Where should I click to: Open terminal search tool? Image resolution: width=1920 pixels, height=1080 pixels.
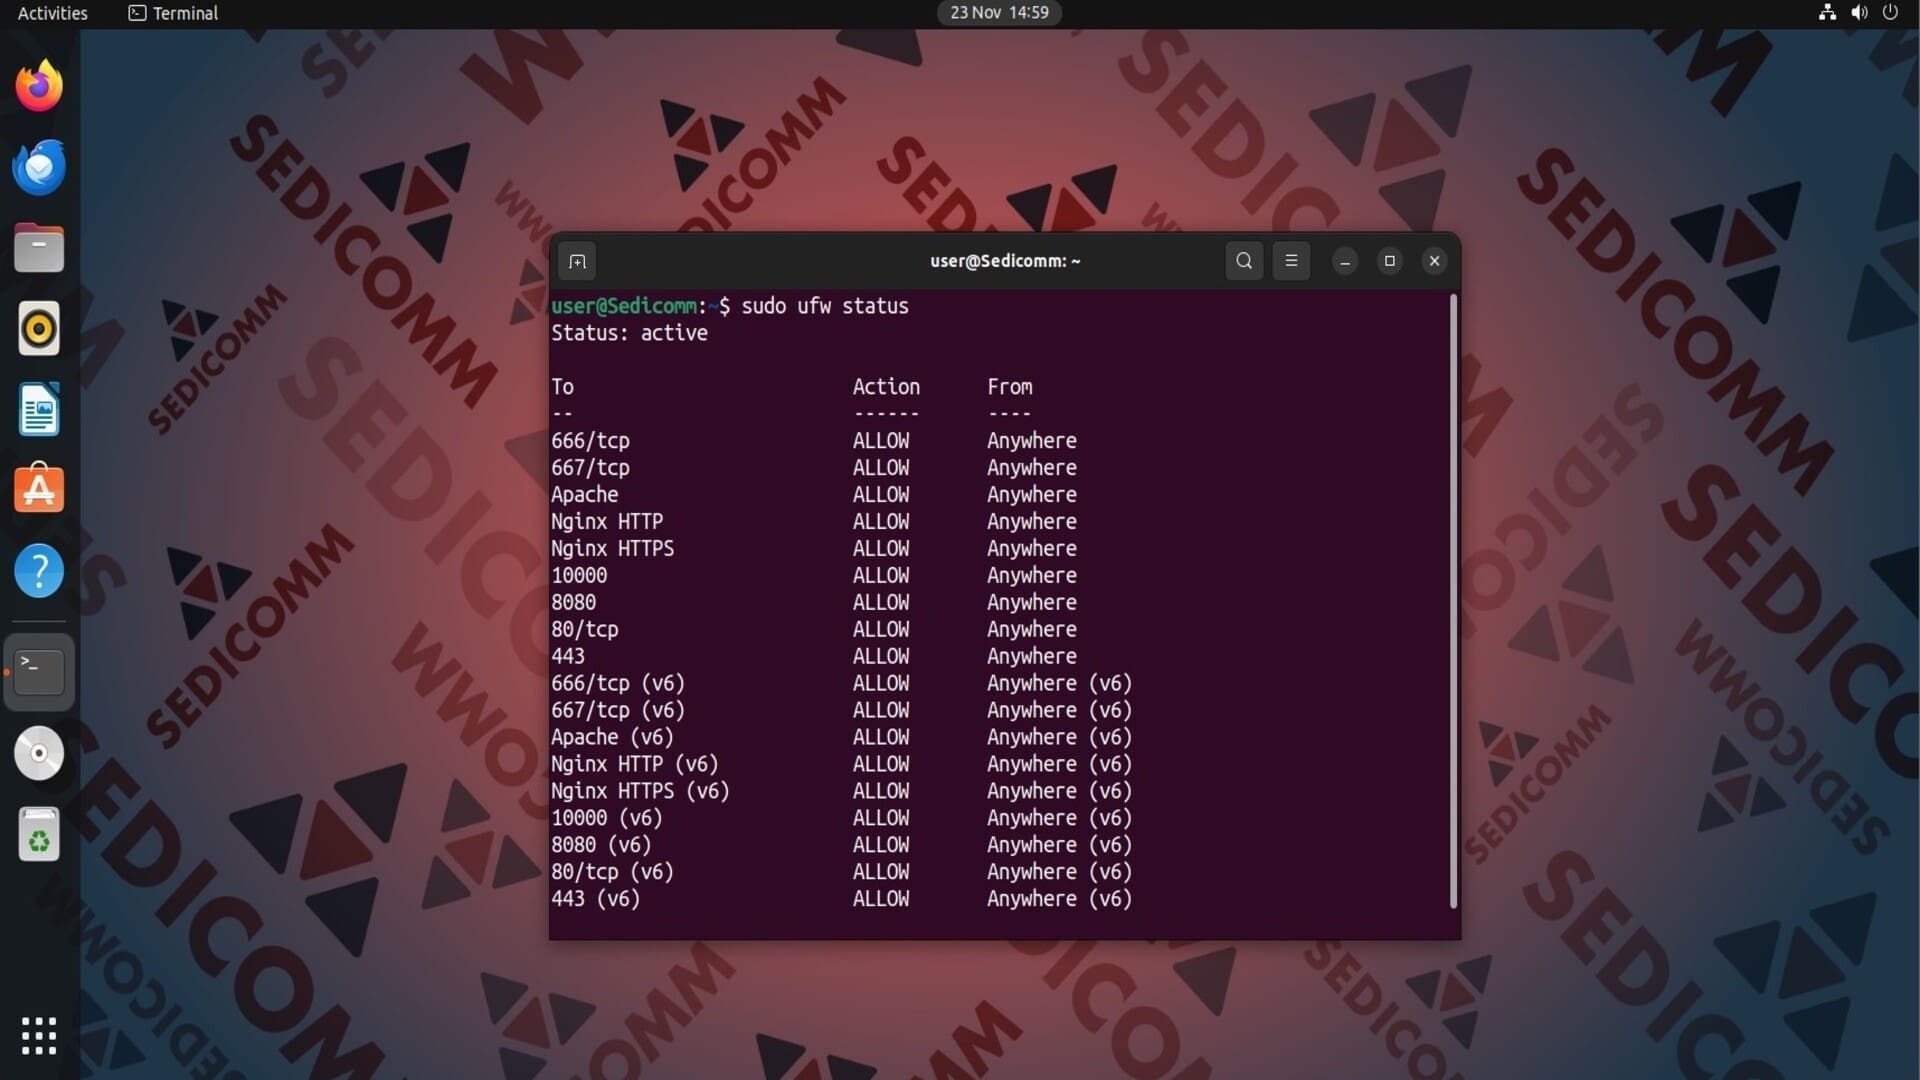(x=1244, y=261)
